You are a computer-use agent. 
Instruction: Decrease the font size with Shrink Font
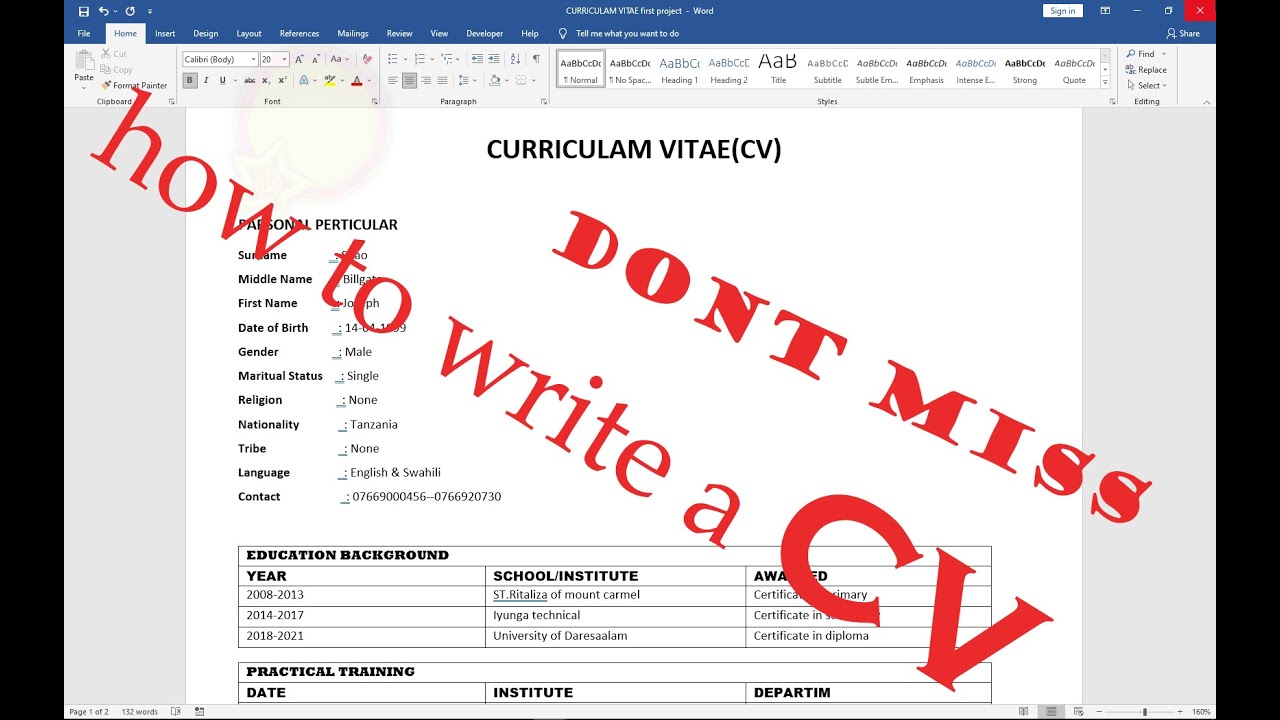coord(314,59)
